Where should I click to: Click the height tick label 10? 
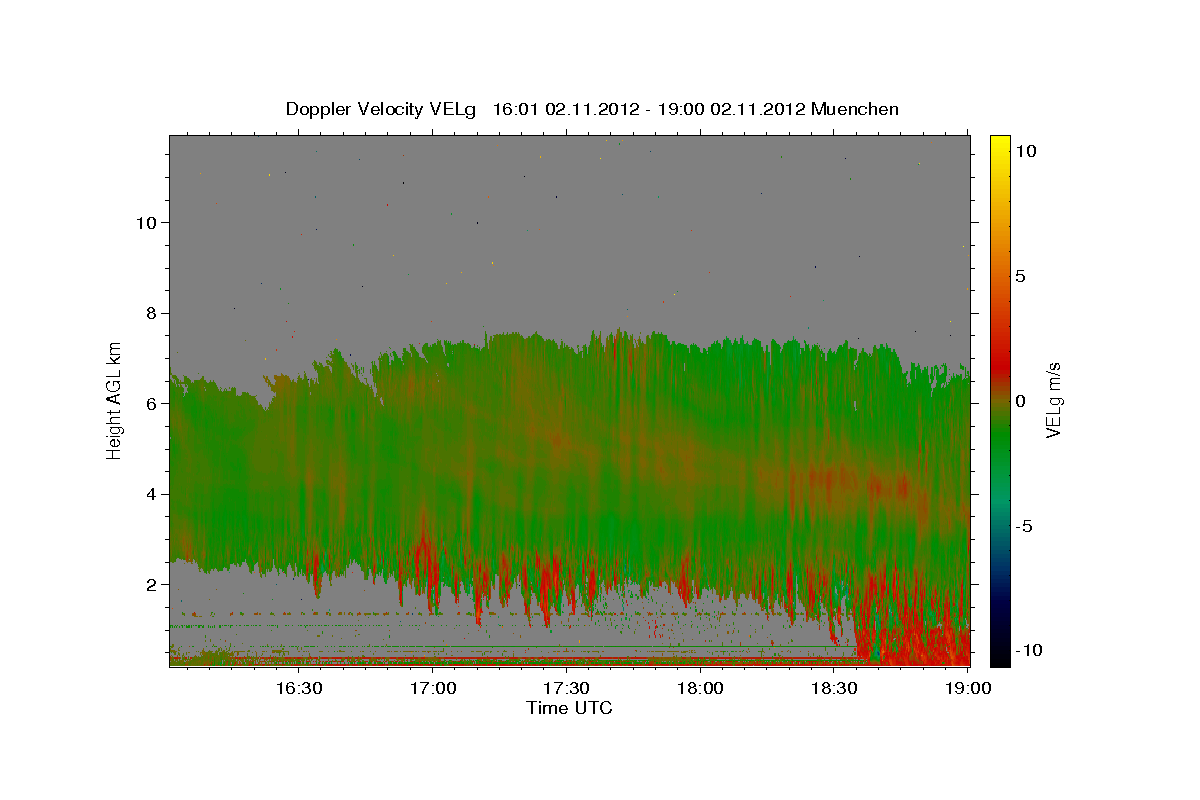146,222
